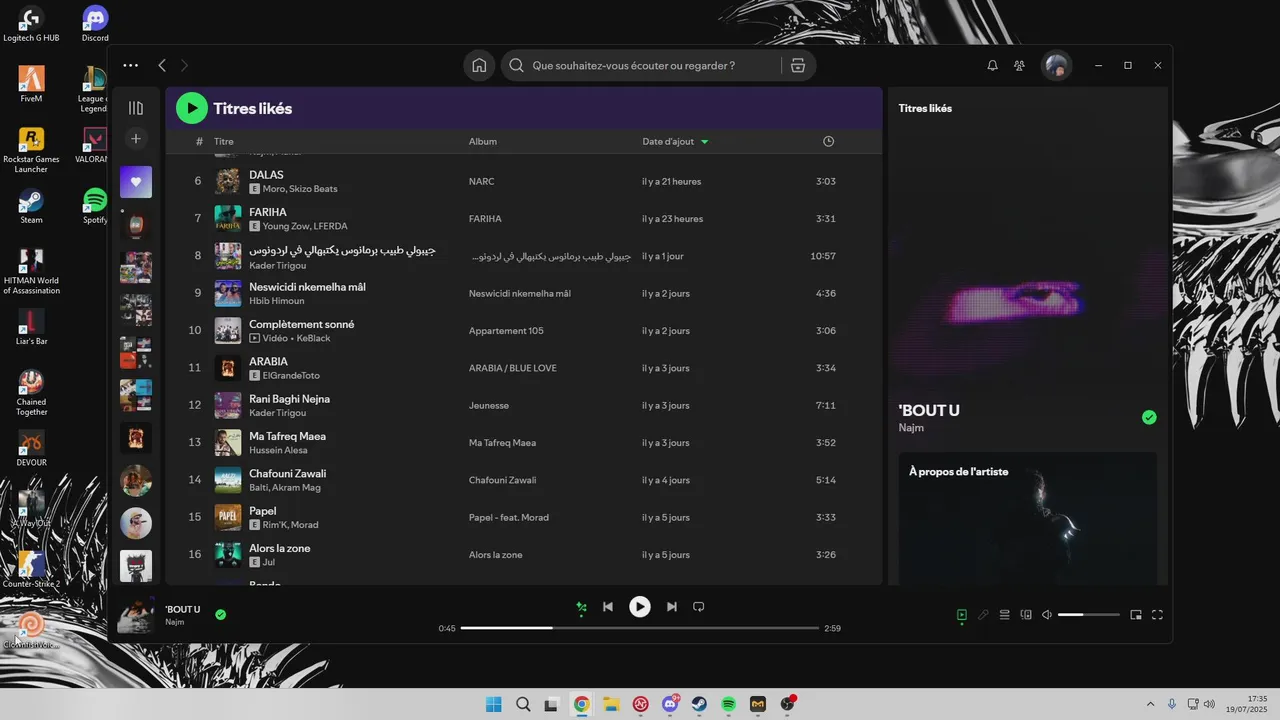Click FARIHA album cover thumbnail
This screenshot has height=720, width=1280.
228,219
